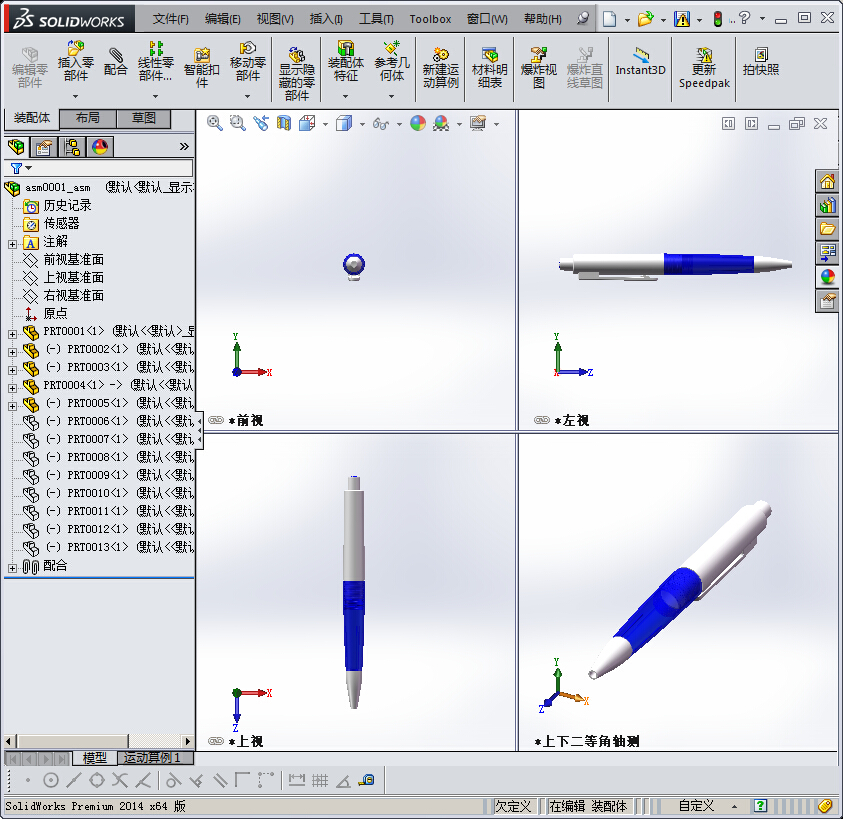The width and height of the screenshot is (843, 819).
Task: Click Show Hidden Components (显示隐藏的零部件)
Action: [x=297, y=74]
